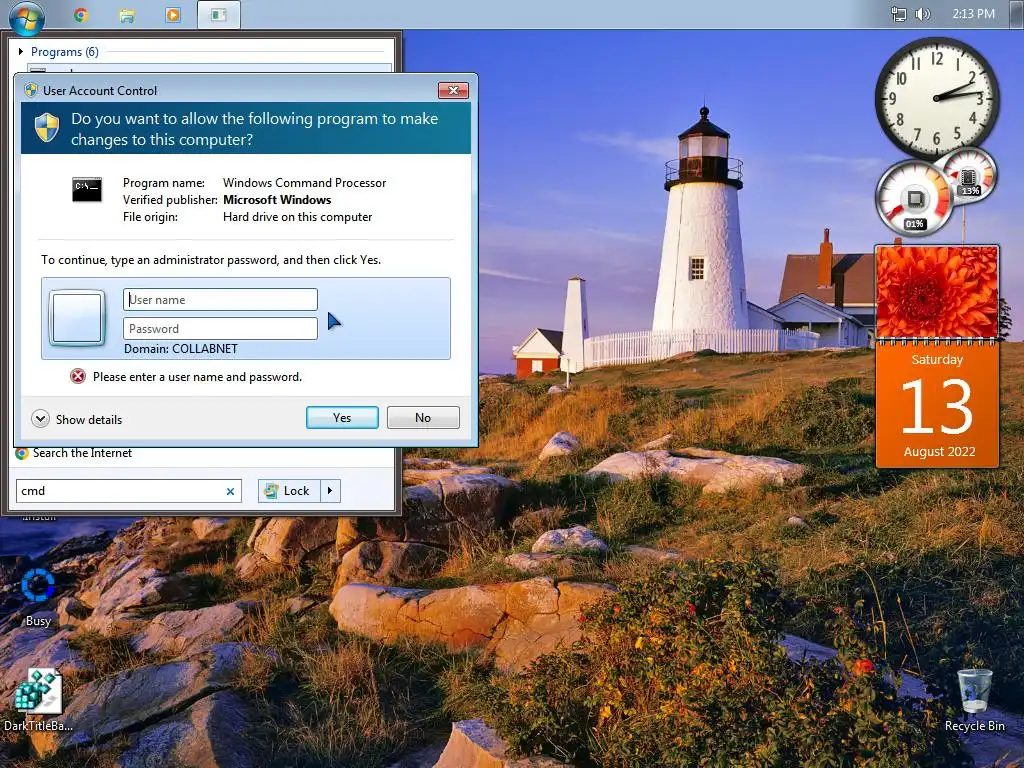Click the Chrome icon beside Search the Internet
Viewport: 1024px width, 768px height.
pos(22,453)
